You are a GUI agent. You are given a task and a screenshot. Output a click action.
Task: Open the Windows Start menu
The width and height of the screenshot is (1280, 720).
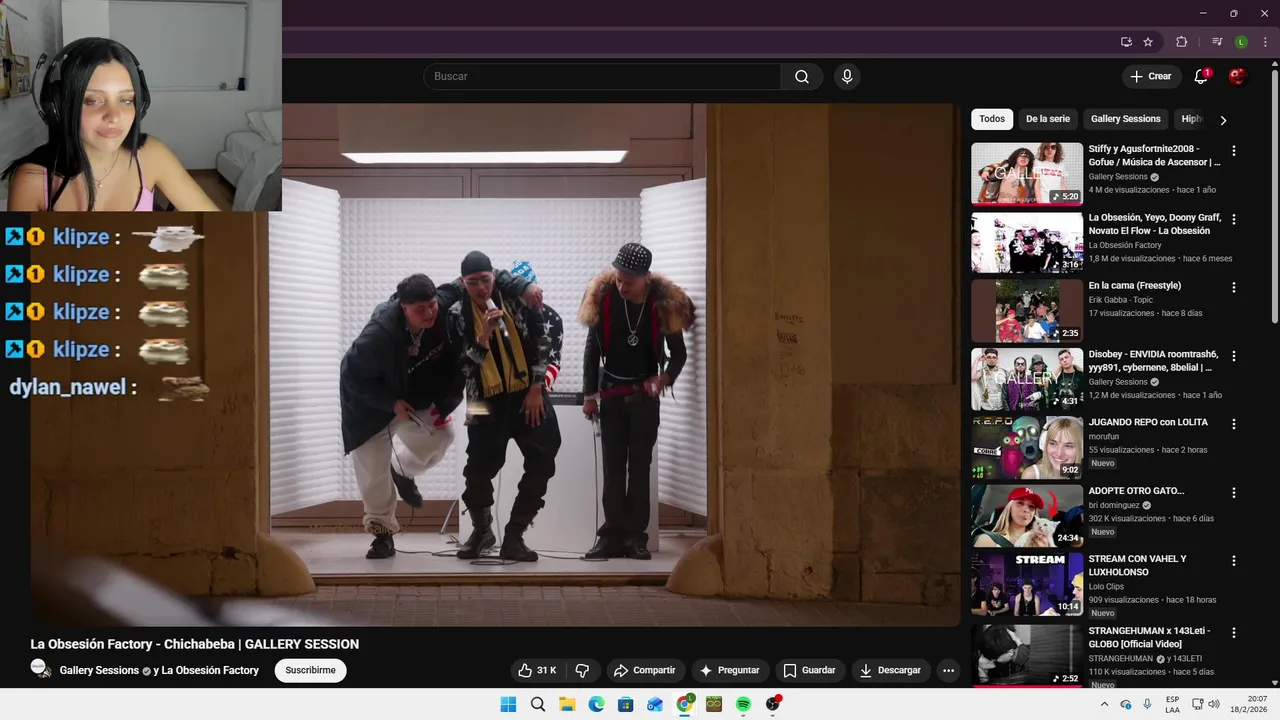tap(508, 704)
